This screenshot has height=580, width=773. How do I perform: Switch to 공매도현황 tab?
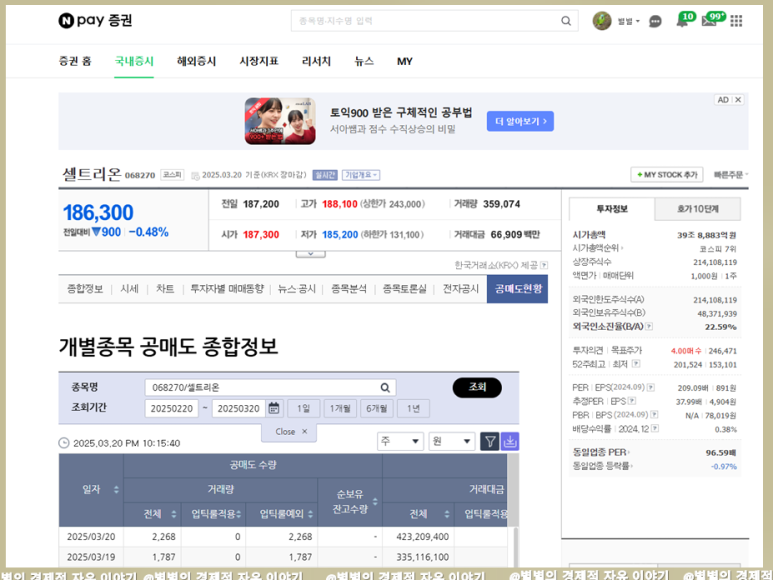pyautogui.click(x=518, y=289)
